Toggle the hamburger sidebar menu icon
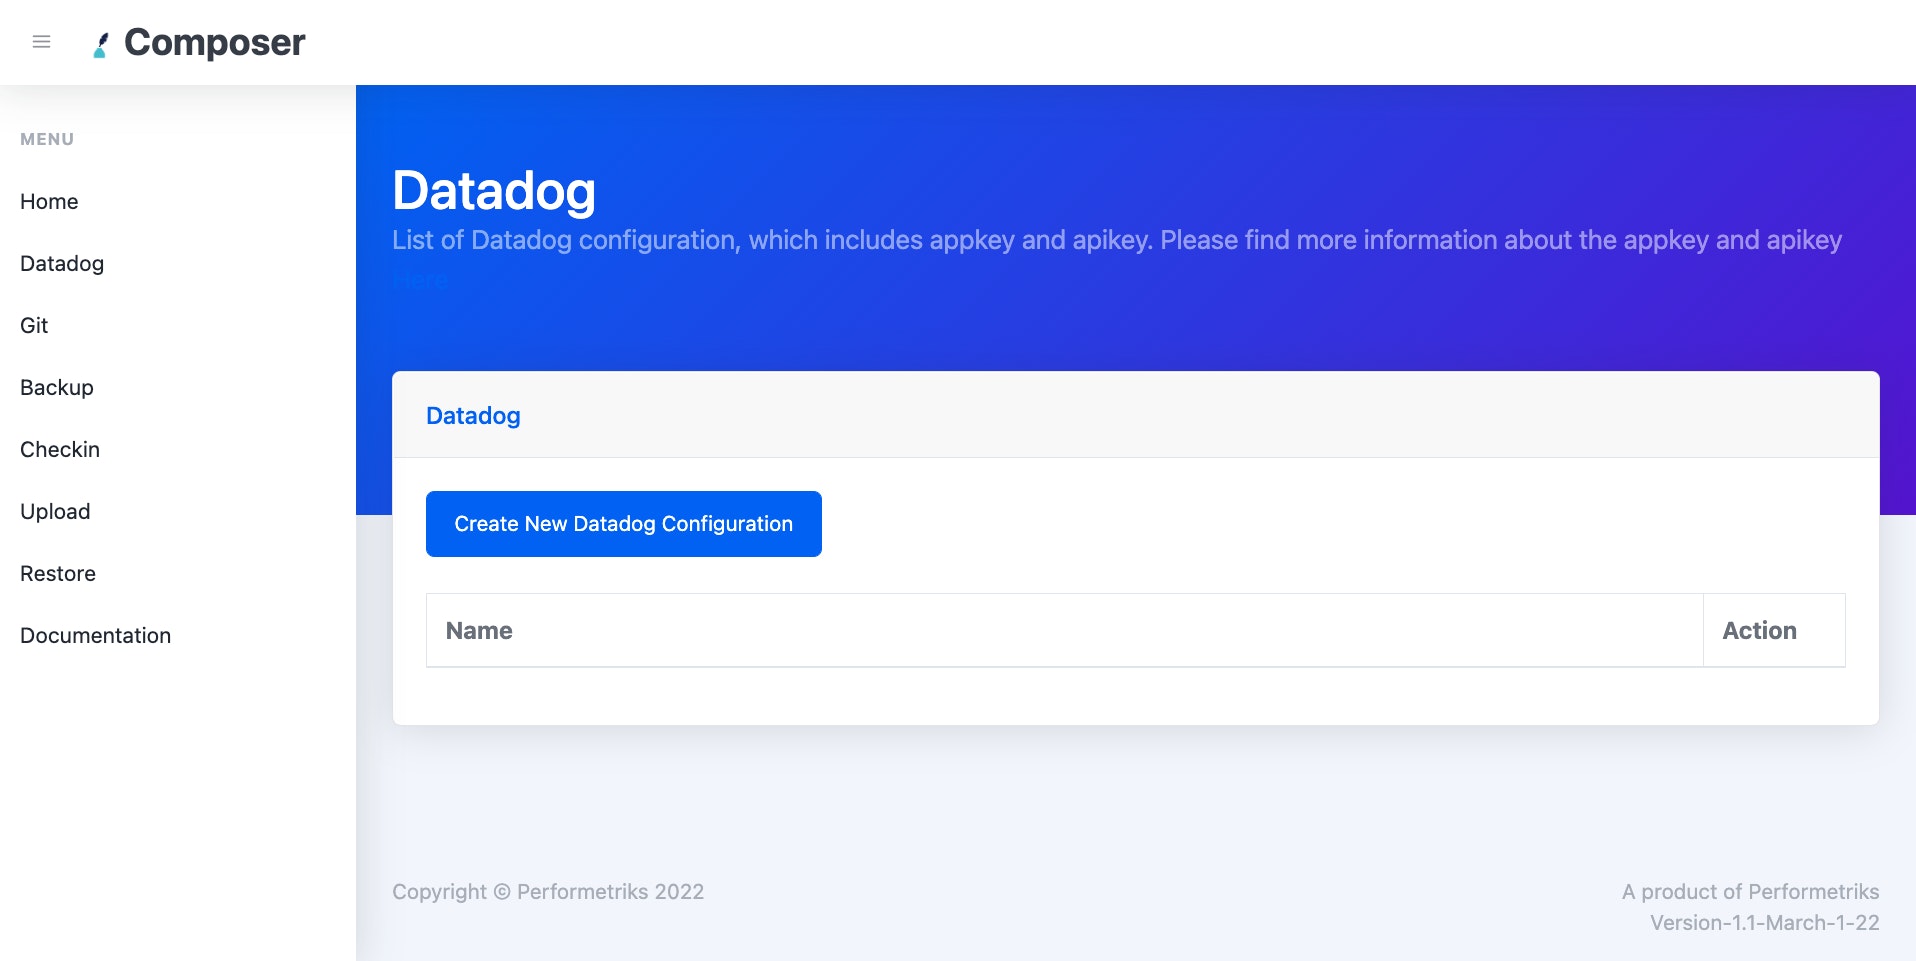Viewport: 1916px width, 961px height. [x=41, y=42]
